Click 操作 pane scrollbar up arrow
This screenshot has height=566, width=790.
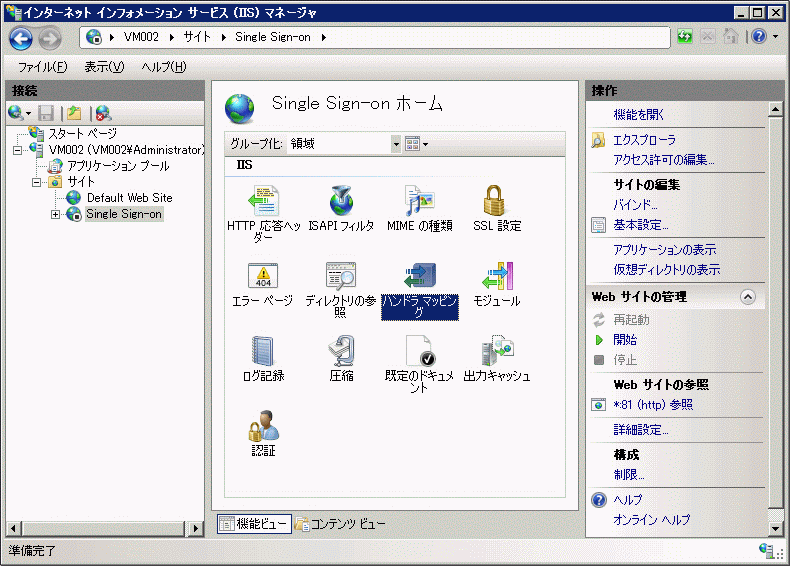tap(775, 109)
